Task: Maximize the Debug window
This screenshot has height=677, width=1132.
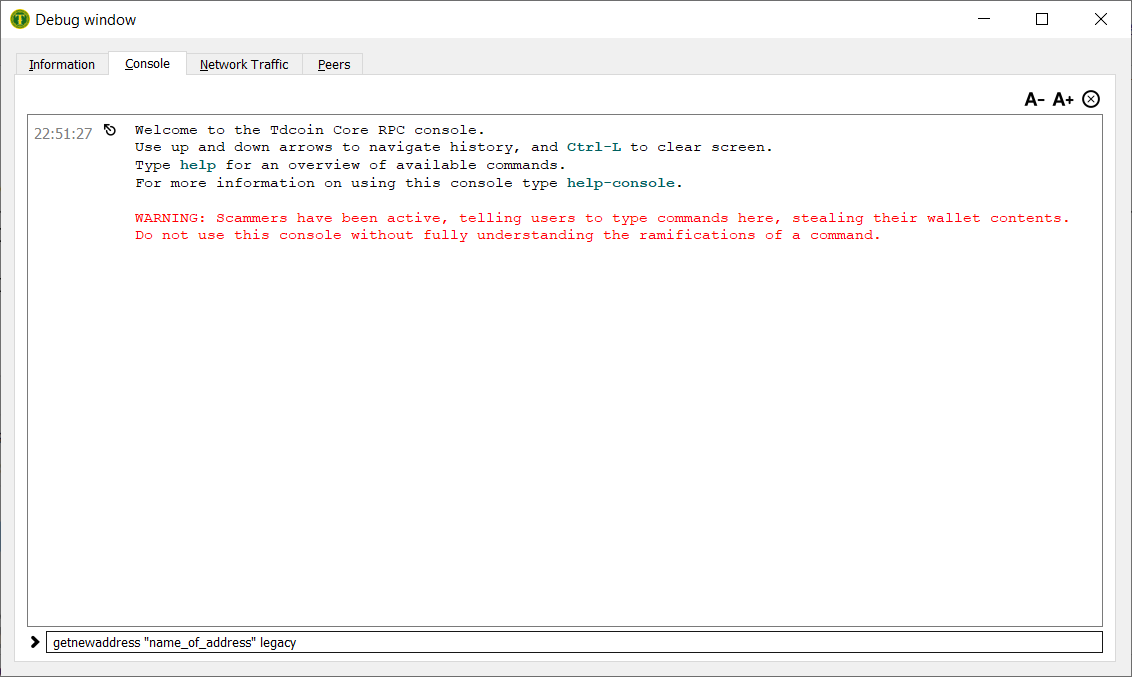Action: tap(1042, 19)
